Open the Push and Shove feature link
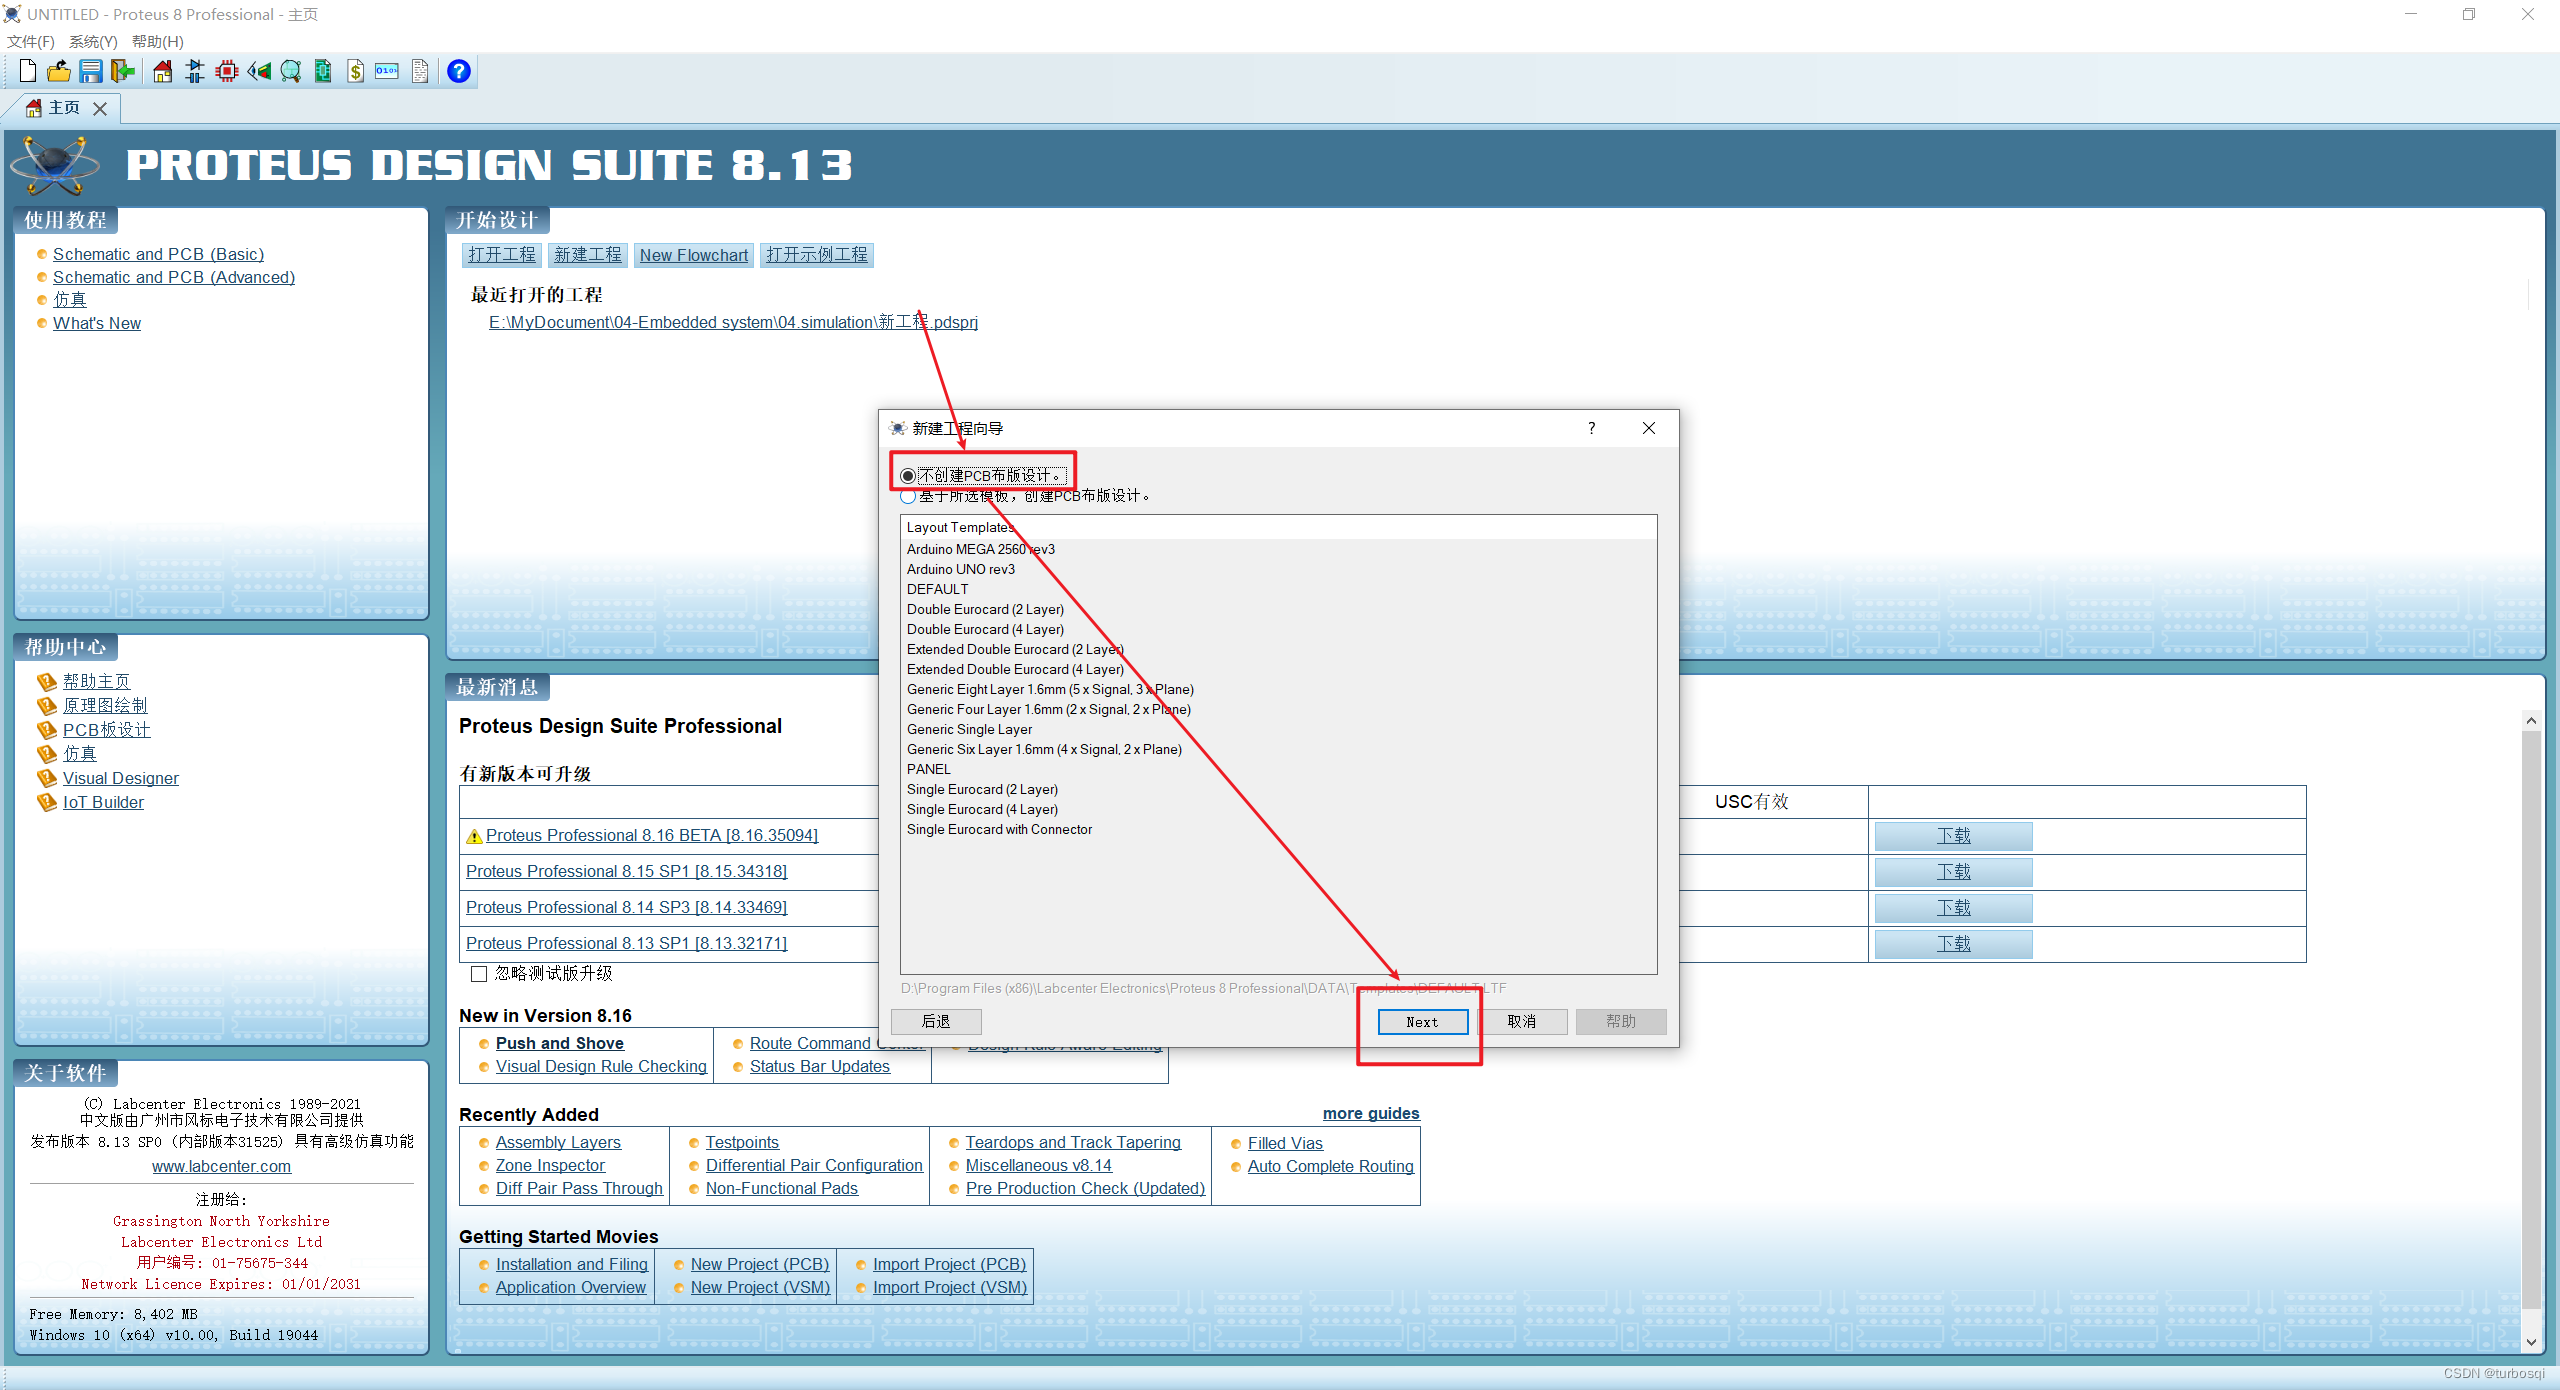This screenshot has height=1390, width=2560. pos(560,1043)
